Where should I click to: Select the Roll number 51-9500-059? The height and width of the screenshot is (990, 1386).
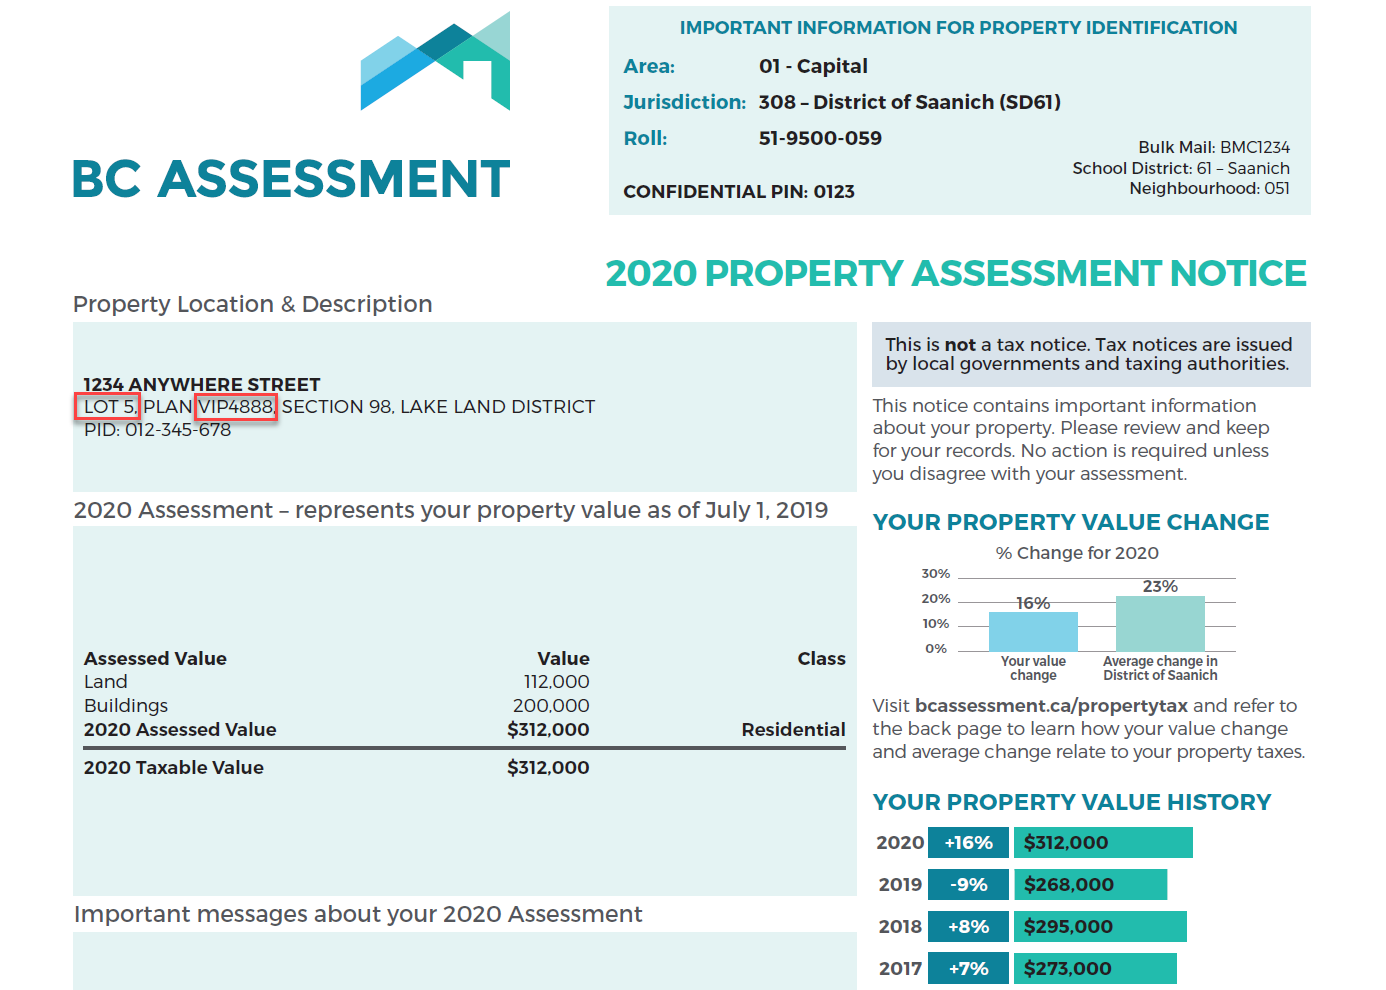coord(820,138)
